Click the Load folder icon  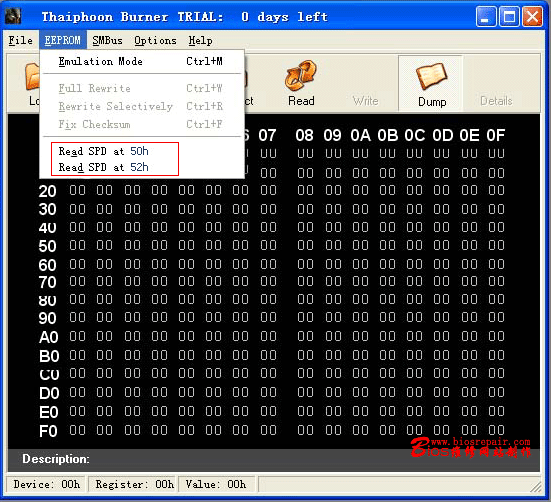[x=32, y=76]
